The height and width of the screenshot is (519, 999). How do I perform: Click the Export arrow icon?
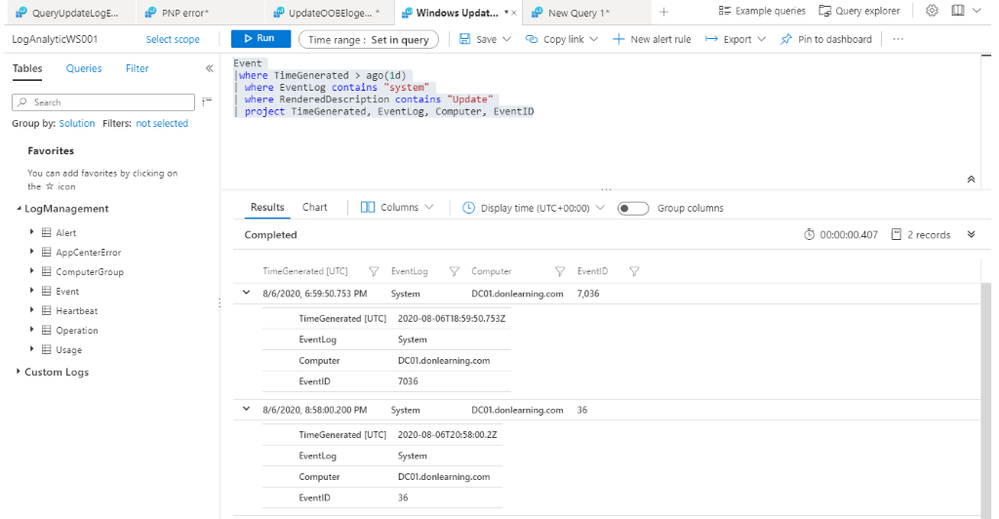711,39
